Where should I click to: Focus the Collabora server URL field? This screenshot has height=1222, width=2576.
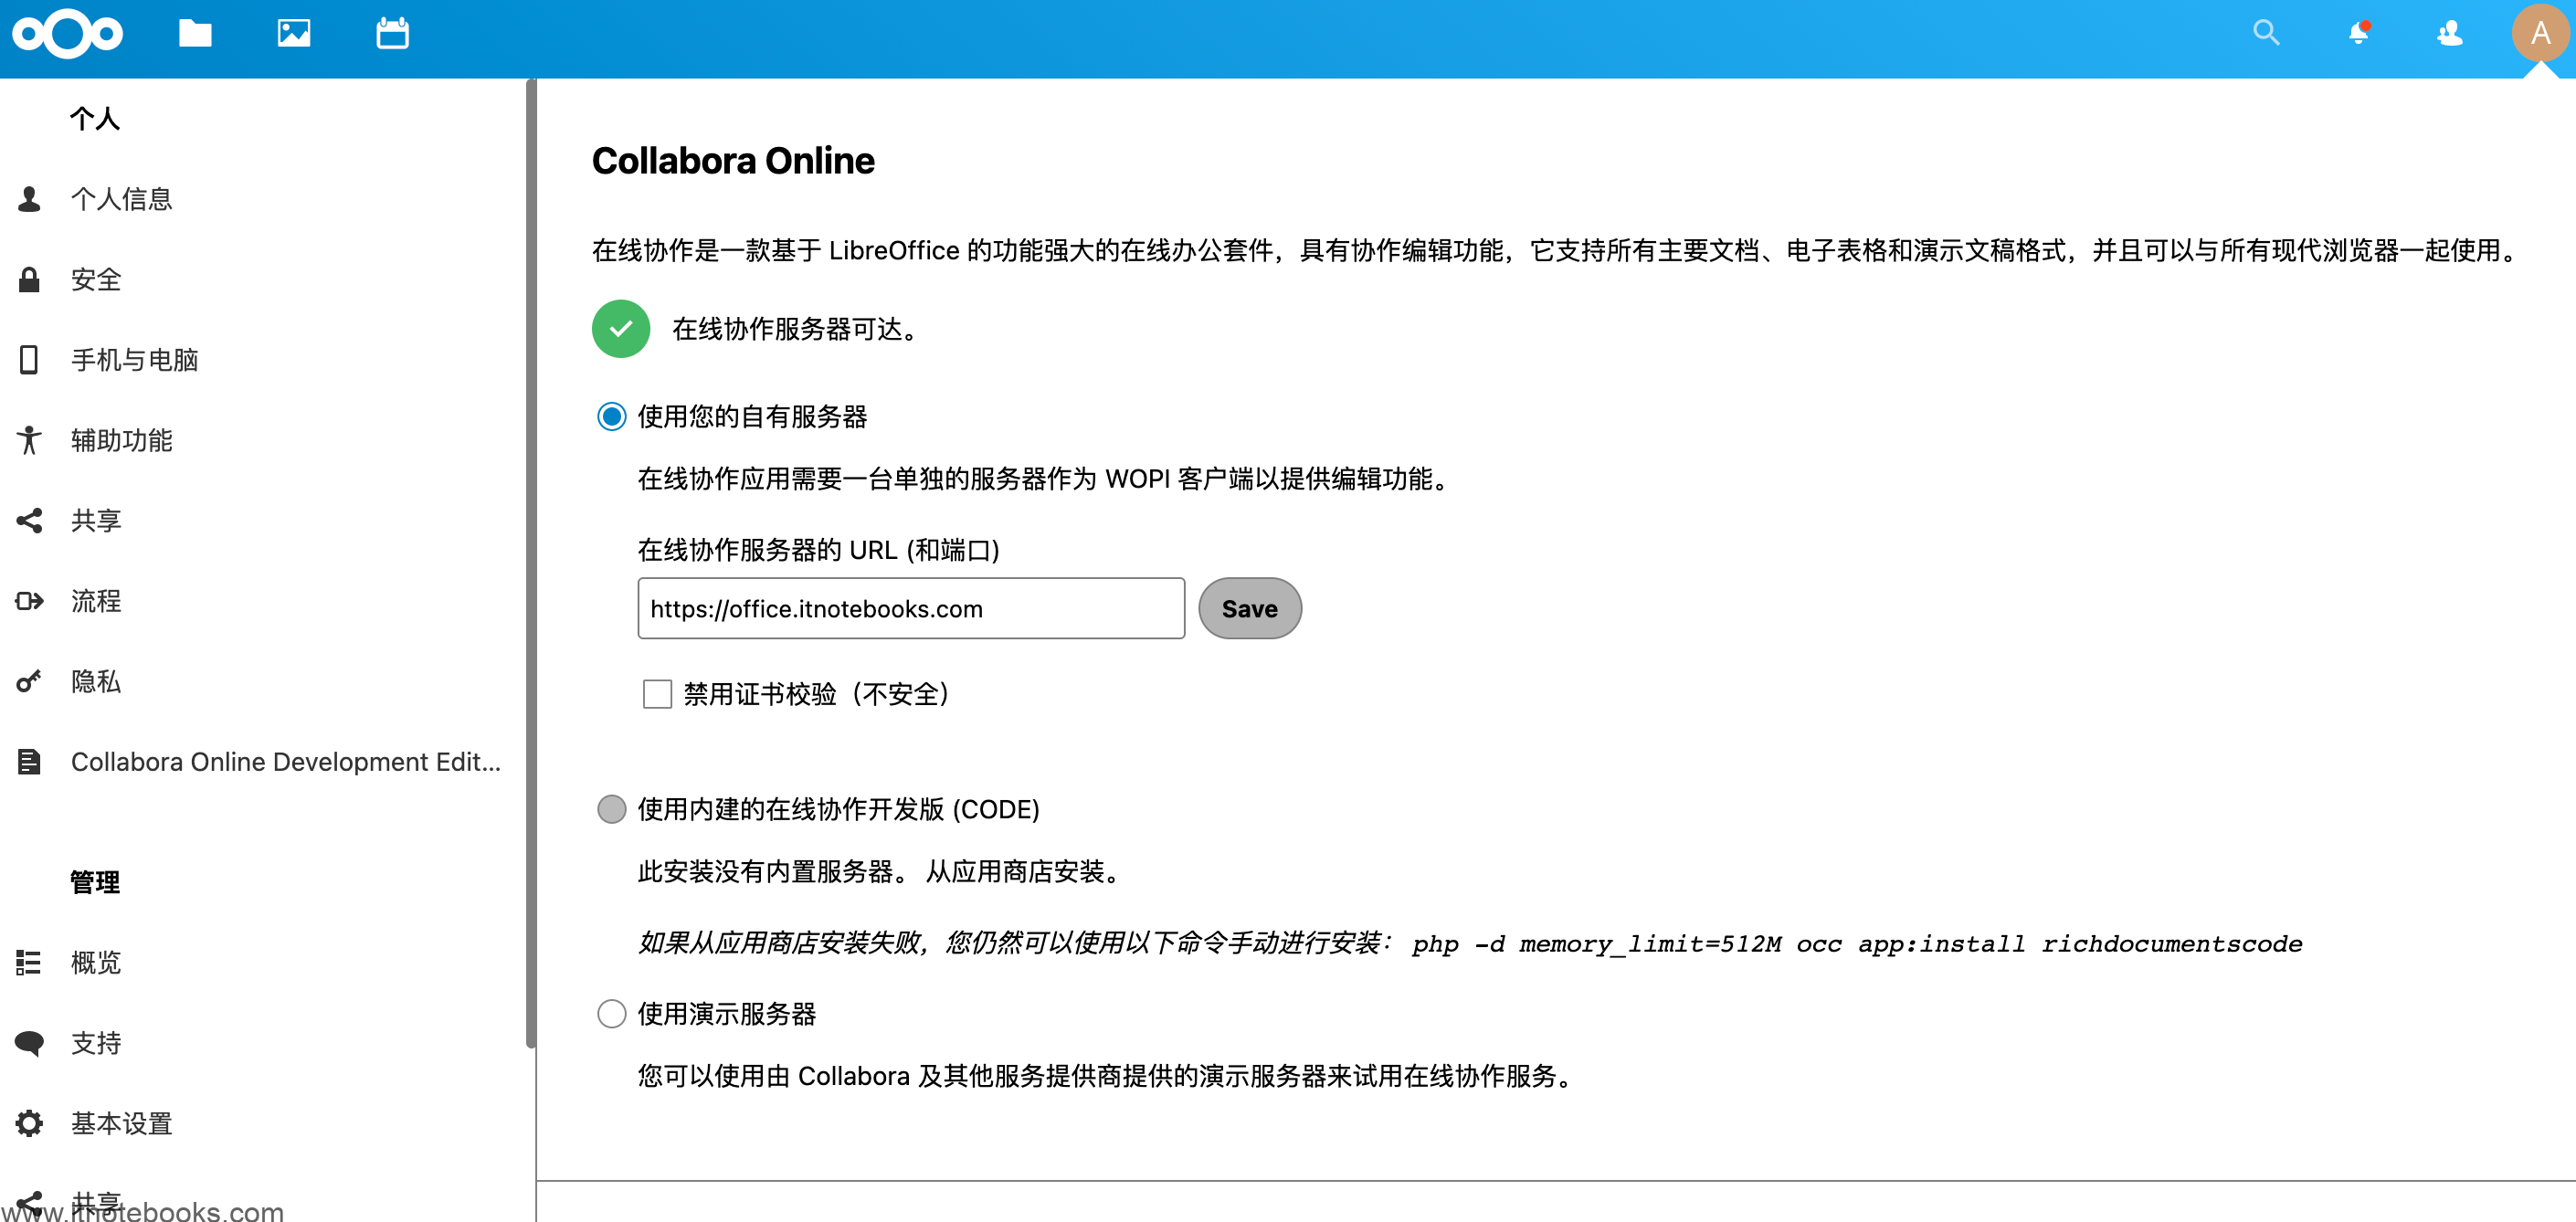click(x=911, y=609)
